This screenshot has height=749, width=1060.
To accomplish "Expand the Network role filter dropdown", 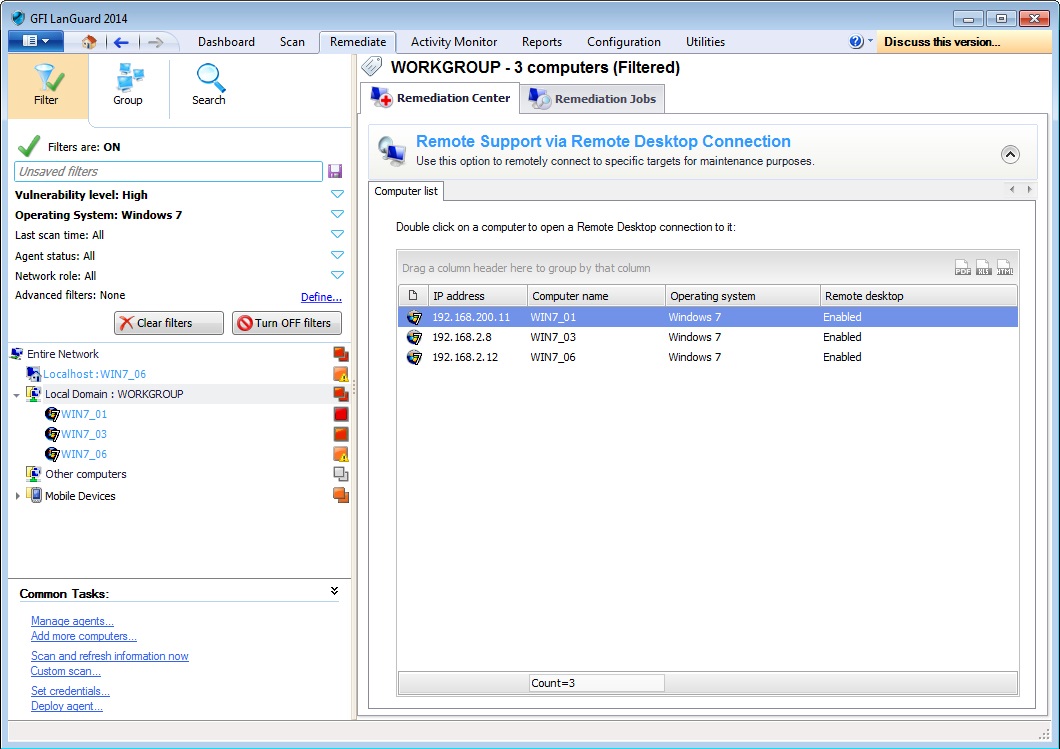I will [337, 275].
